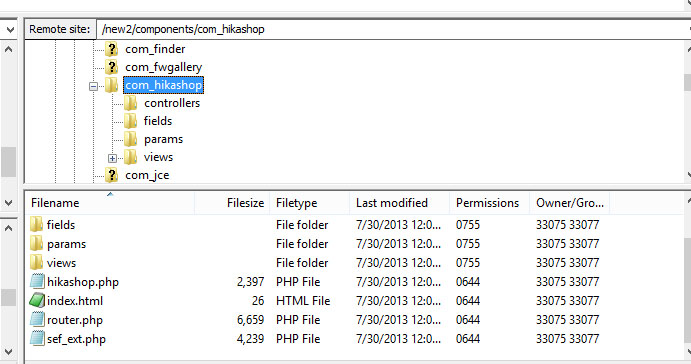691x364 pixels.
Task: Collapse the com_hikashop tree node
Action: tap(93, 86)
